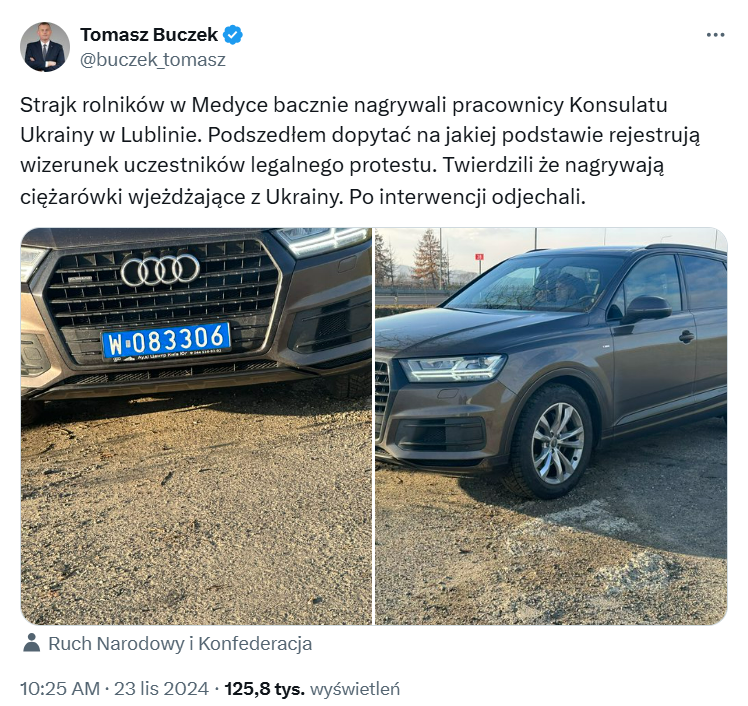Click the word wyświetleń below the photos
The height and width of the screenshot is (706, 748).
(355, 689)
